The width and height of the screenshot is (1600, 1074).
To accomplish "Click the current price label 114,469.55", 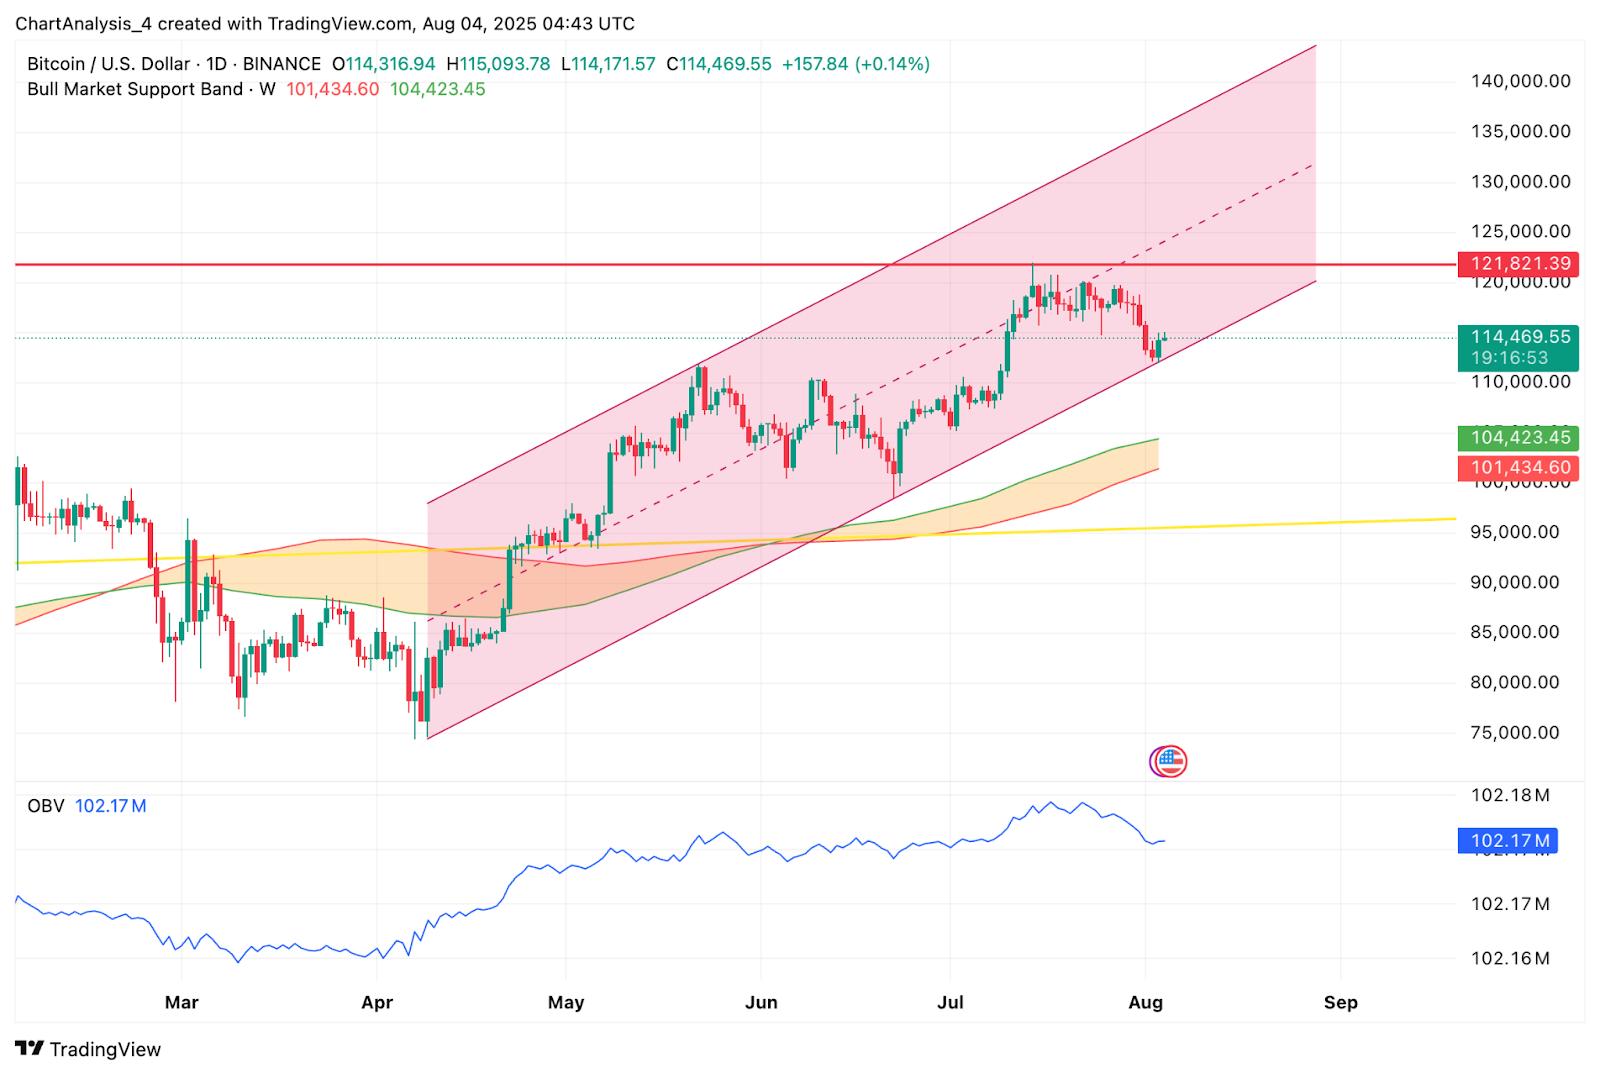I will pyautogui.click(x=1518, y=337).
